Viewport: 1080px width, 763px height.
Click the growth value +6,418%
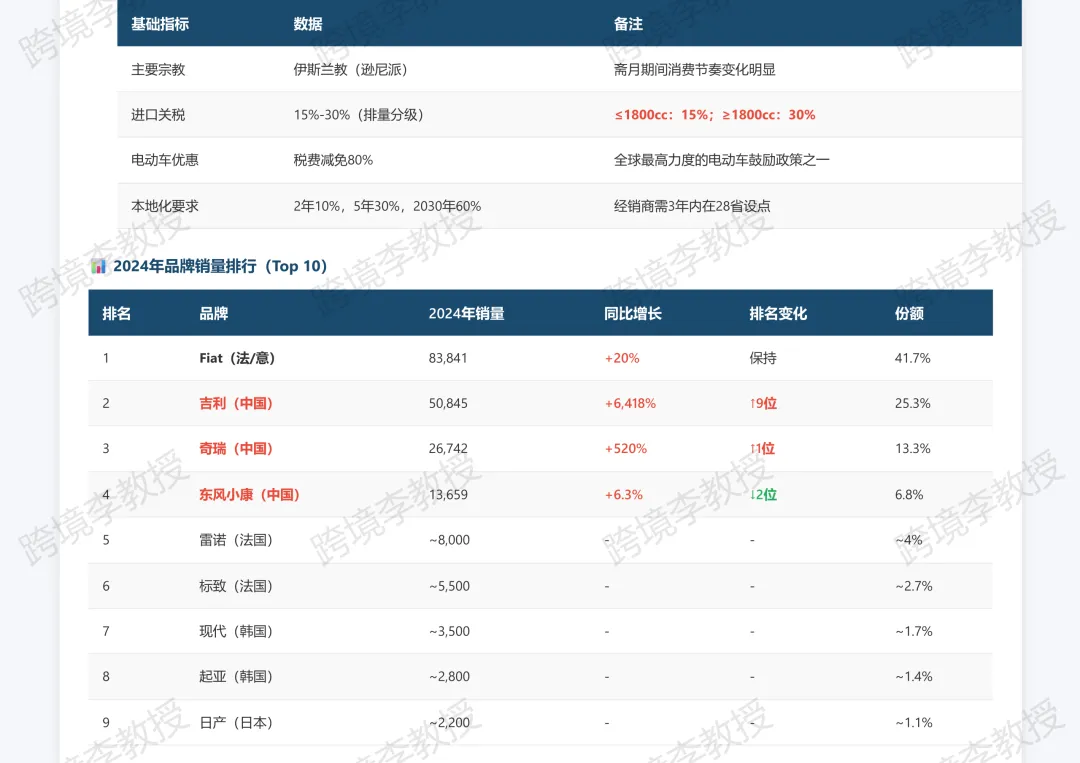click(630, 404)
